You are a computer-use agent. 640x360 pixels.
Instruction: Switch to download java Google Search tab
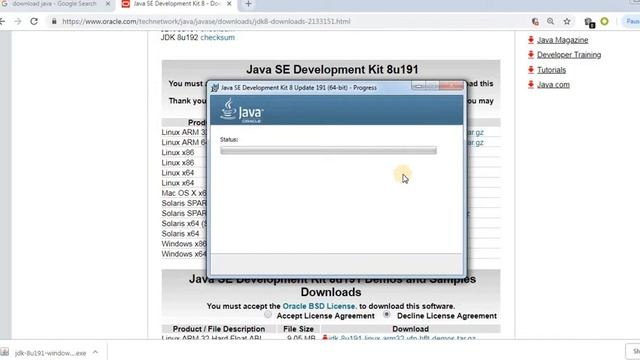pos(54,4)
